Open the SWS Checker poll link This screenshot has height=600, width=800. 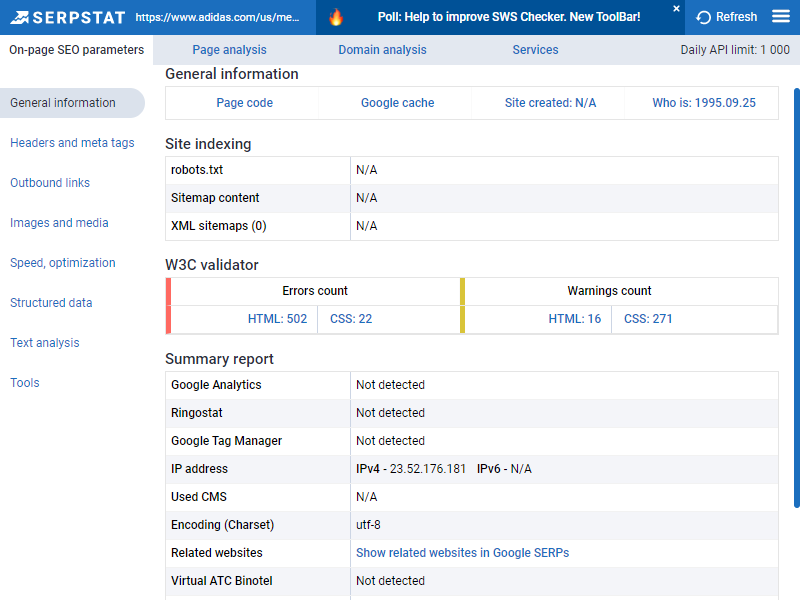(509, 17)
